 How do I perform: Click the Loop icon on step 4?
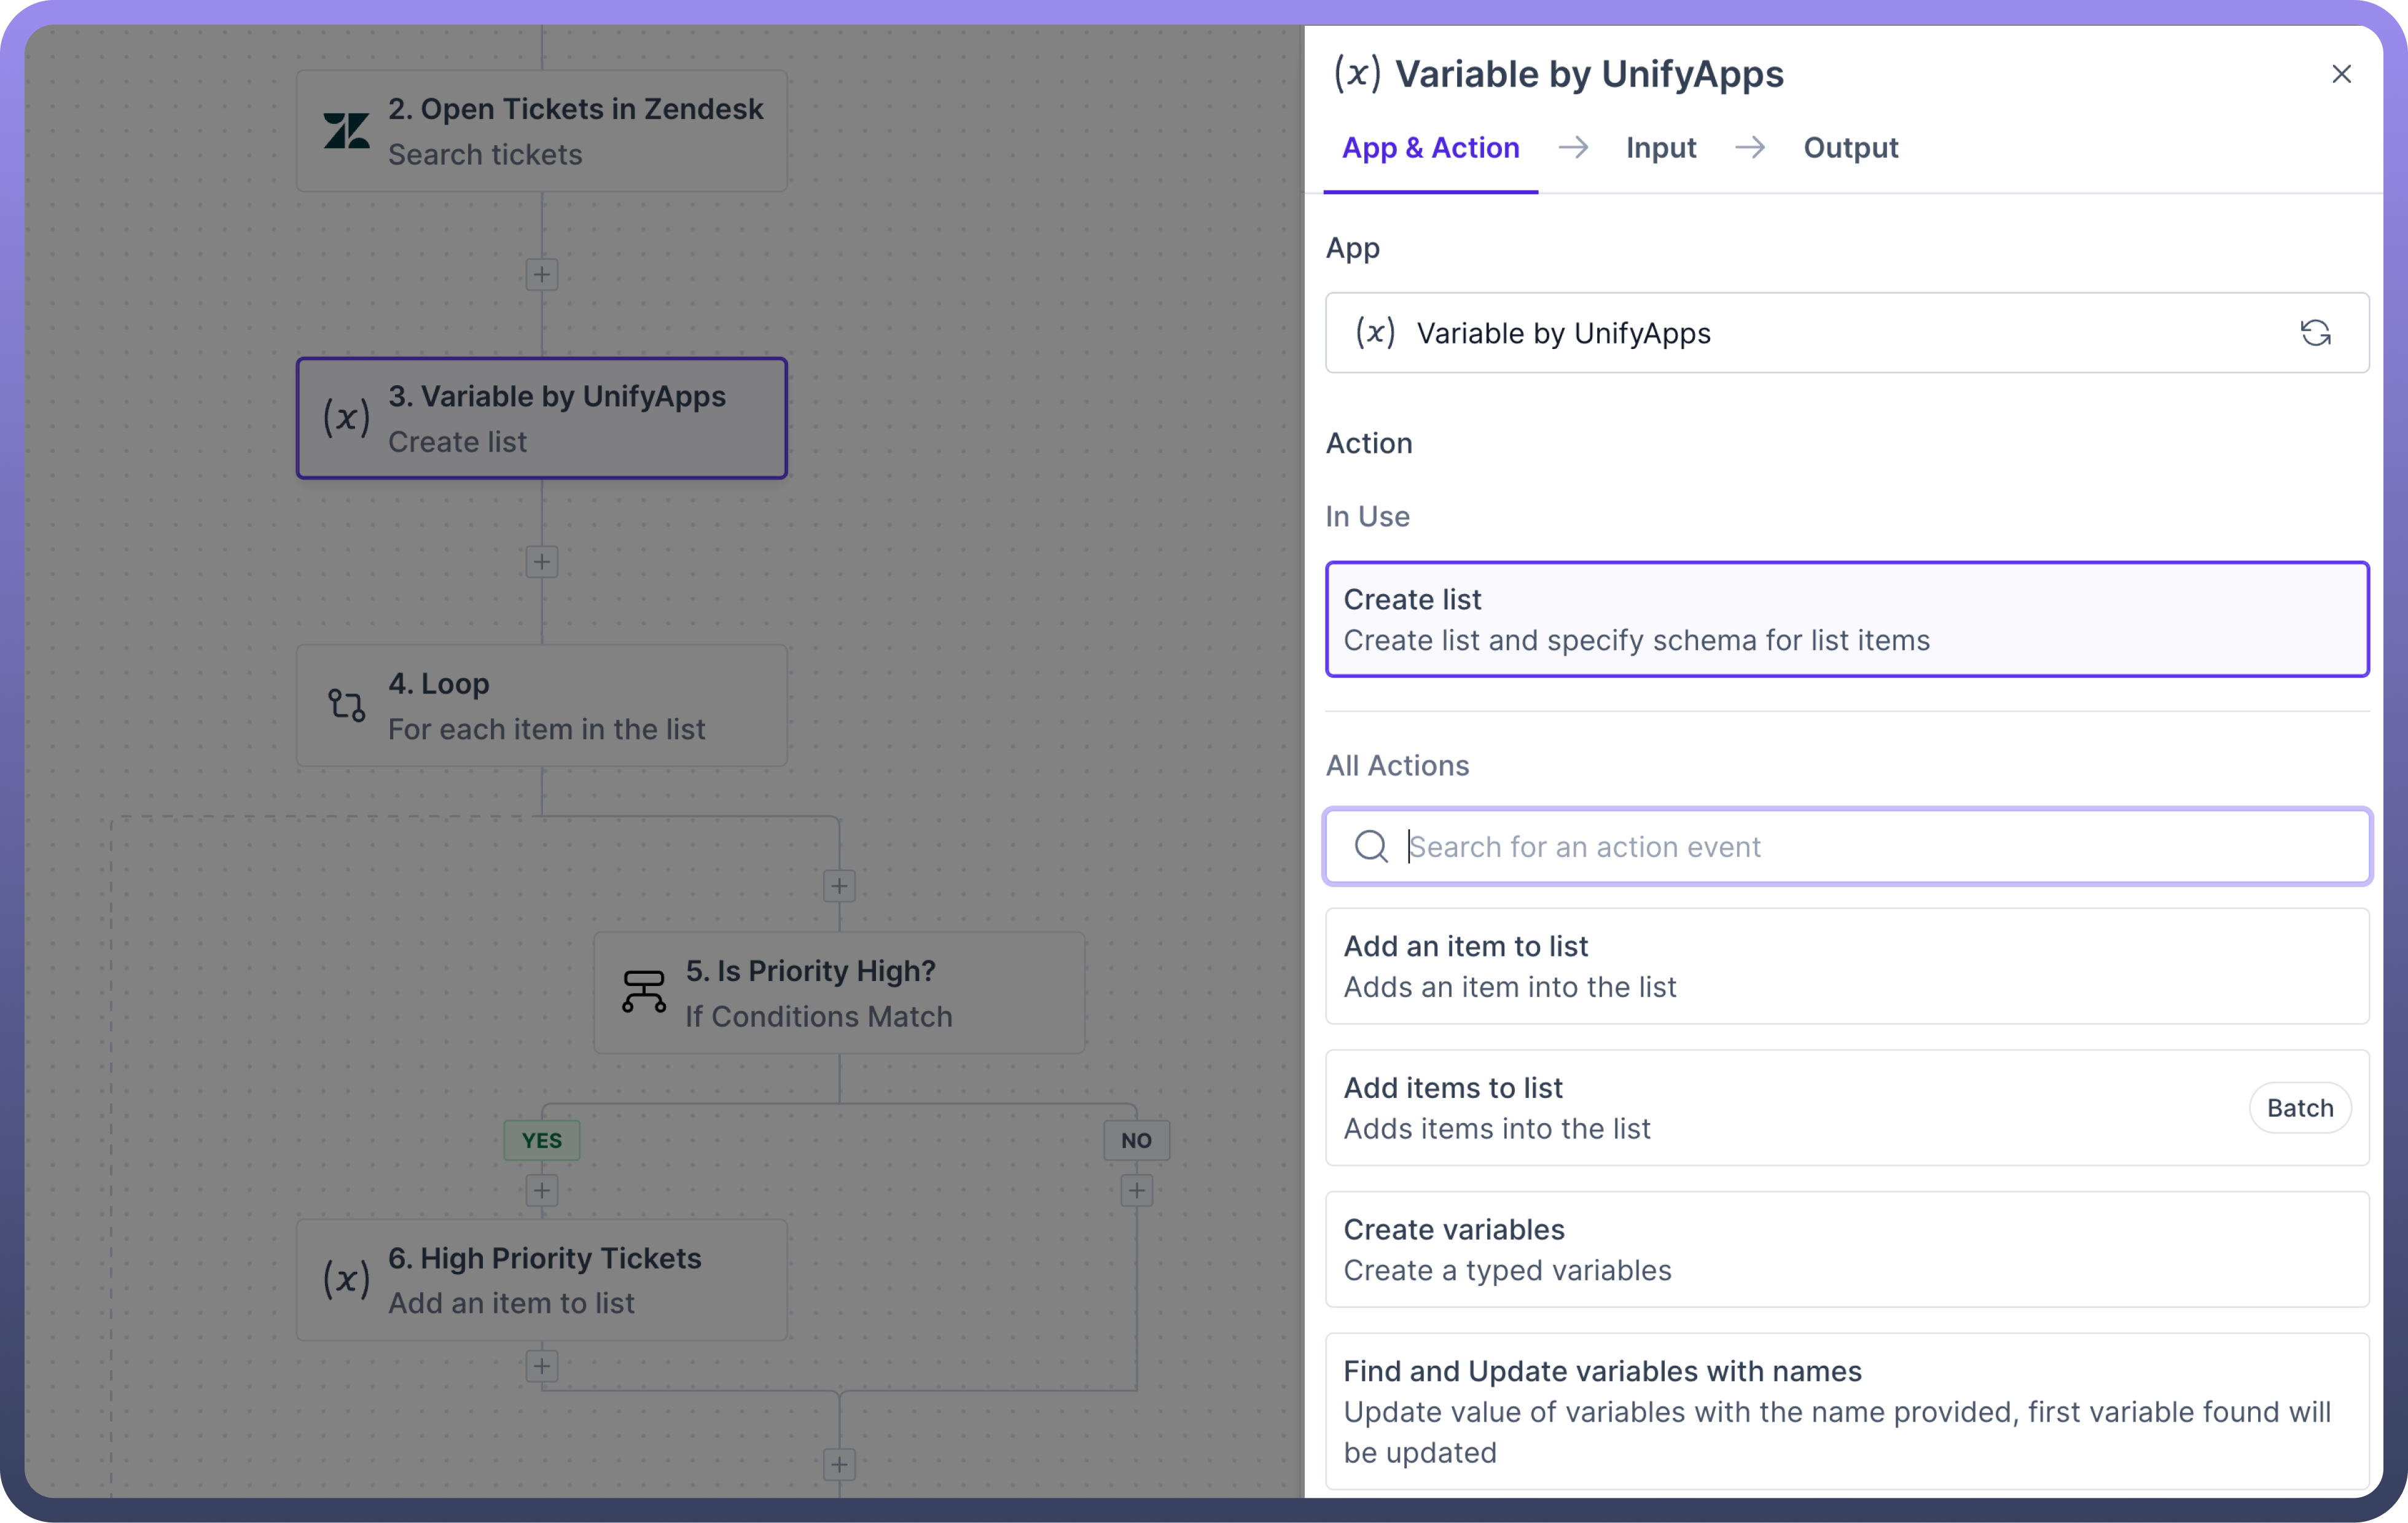pyautogui.click(x=346, y=705)
